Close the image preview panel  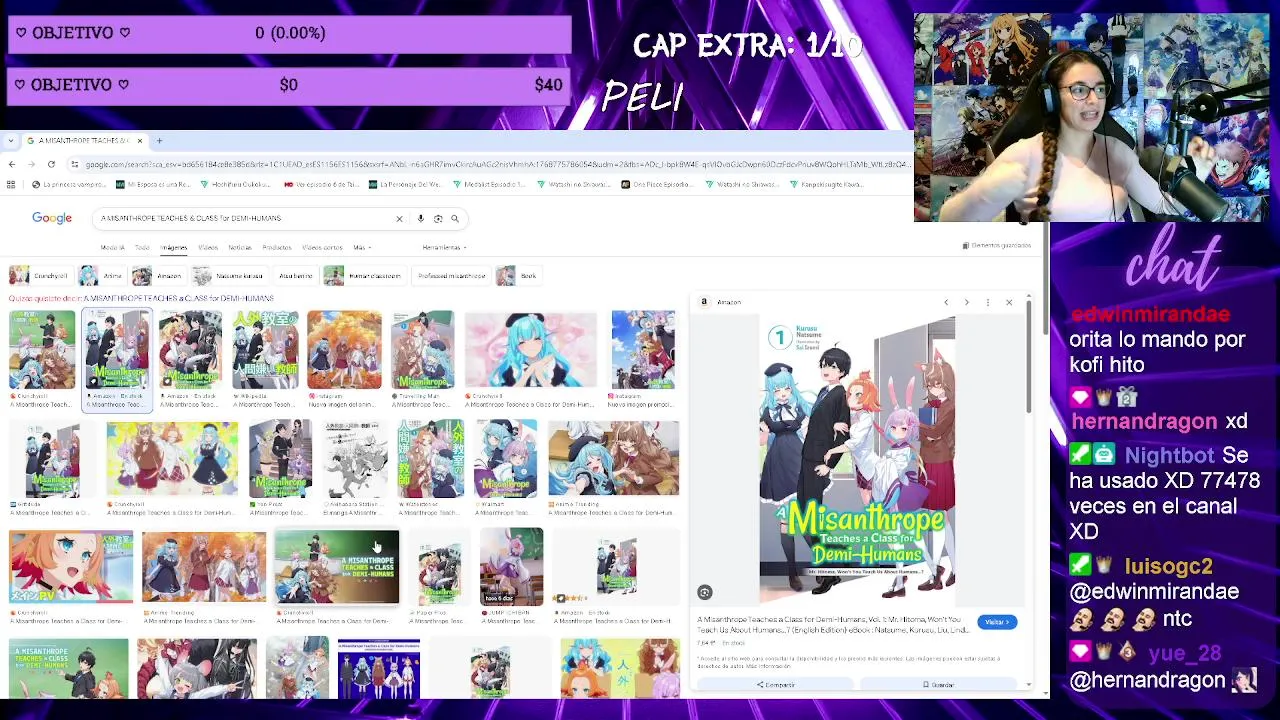coord(1009,302)
